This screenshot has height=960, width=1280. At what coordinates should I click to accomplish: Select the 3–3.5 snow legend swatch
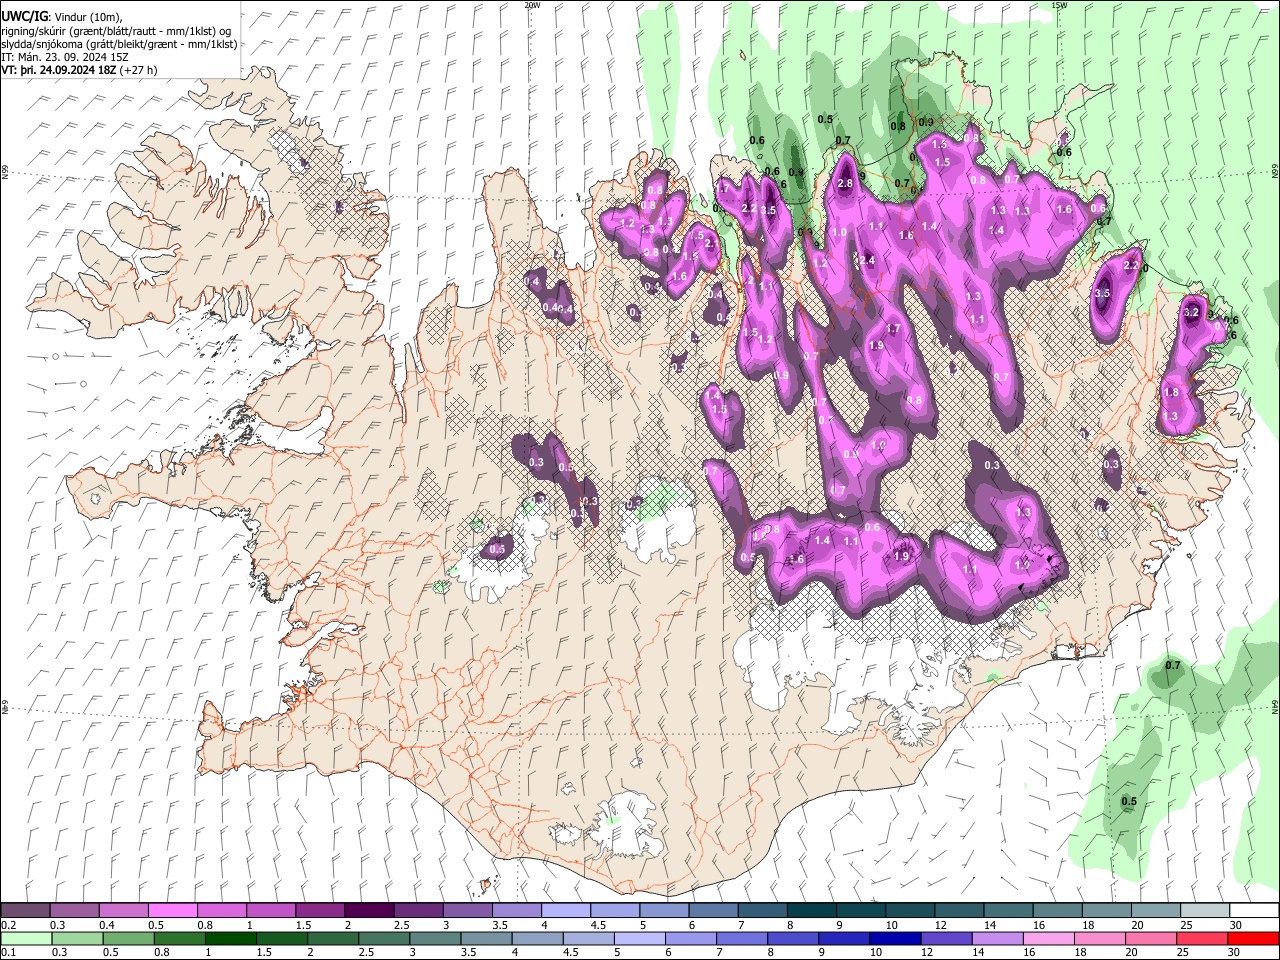click(467, 911)
